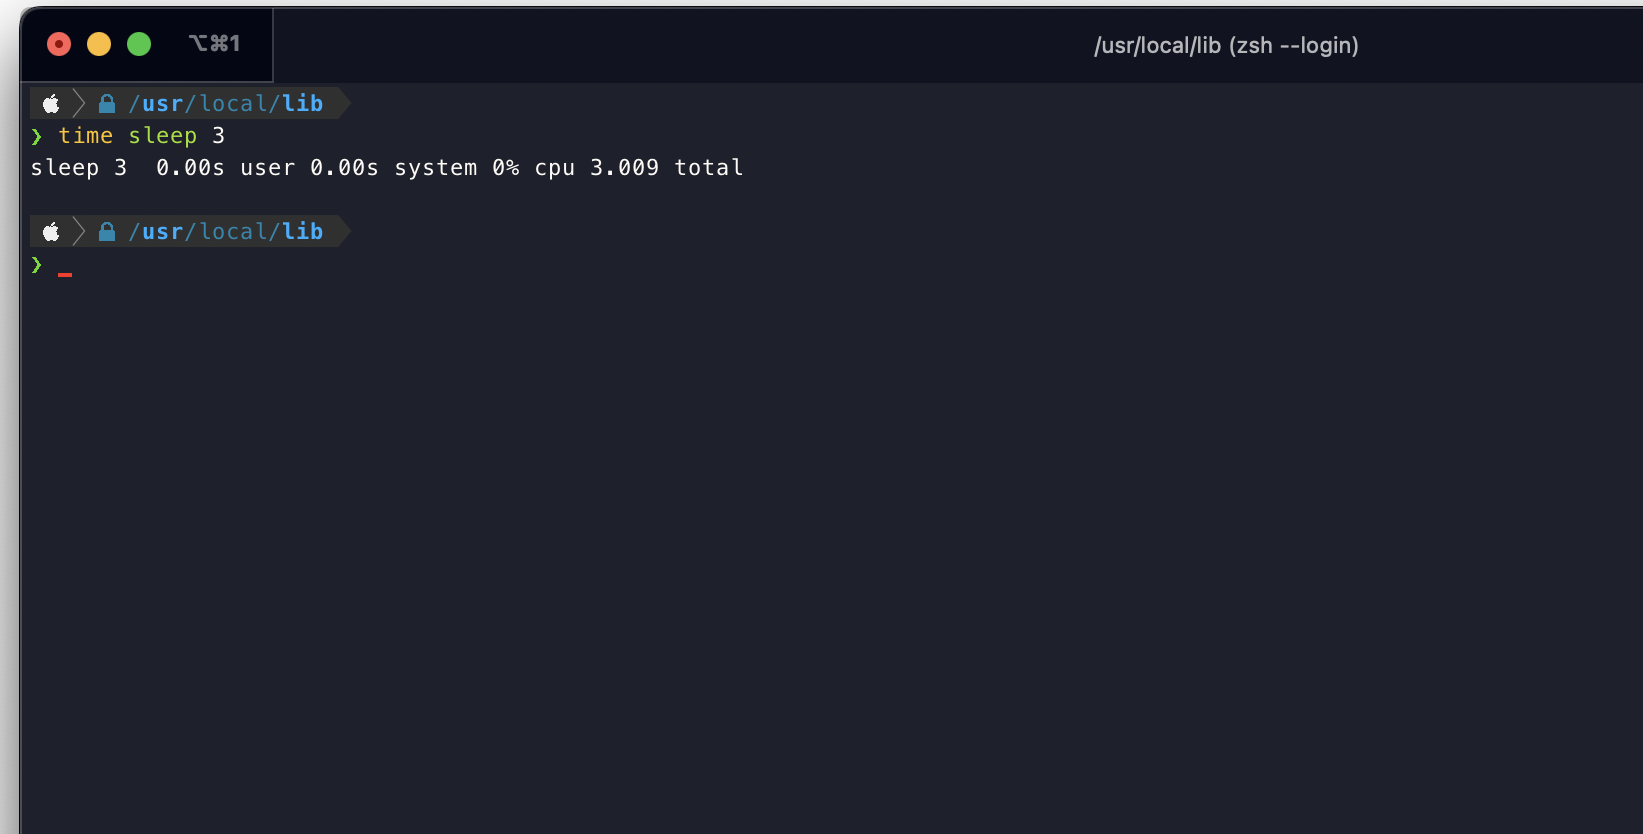Click the green prompt arrow on the empty line
Viewport: 1643px width, 834px height.
(x=37, y=264)
